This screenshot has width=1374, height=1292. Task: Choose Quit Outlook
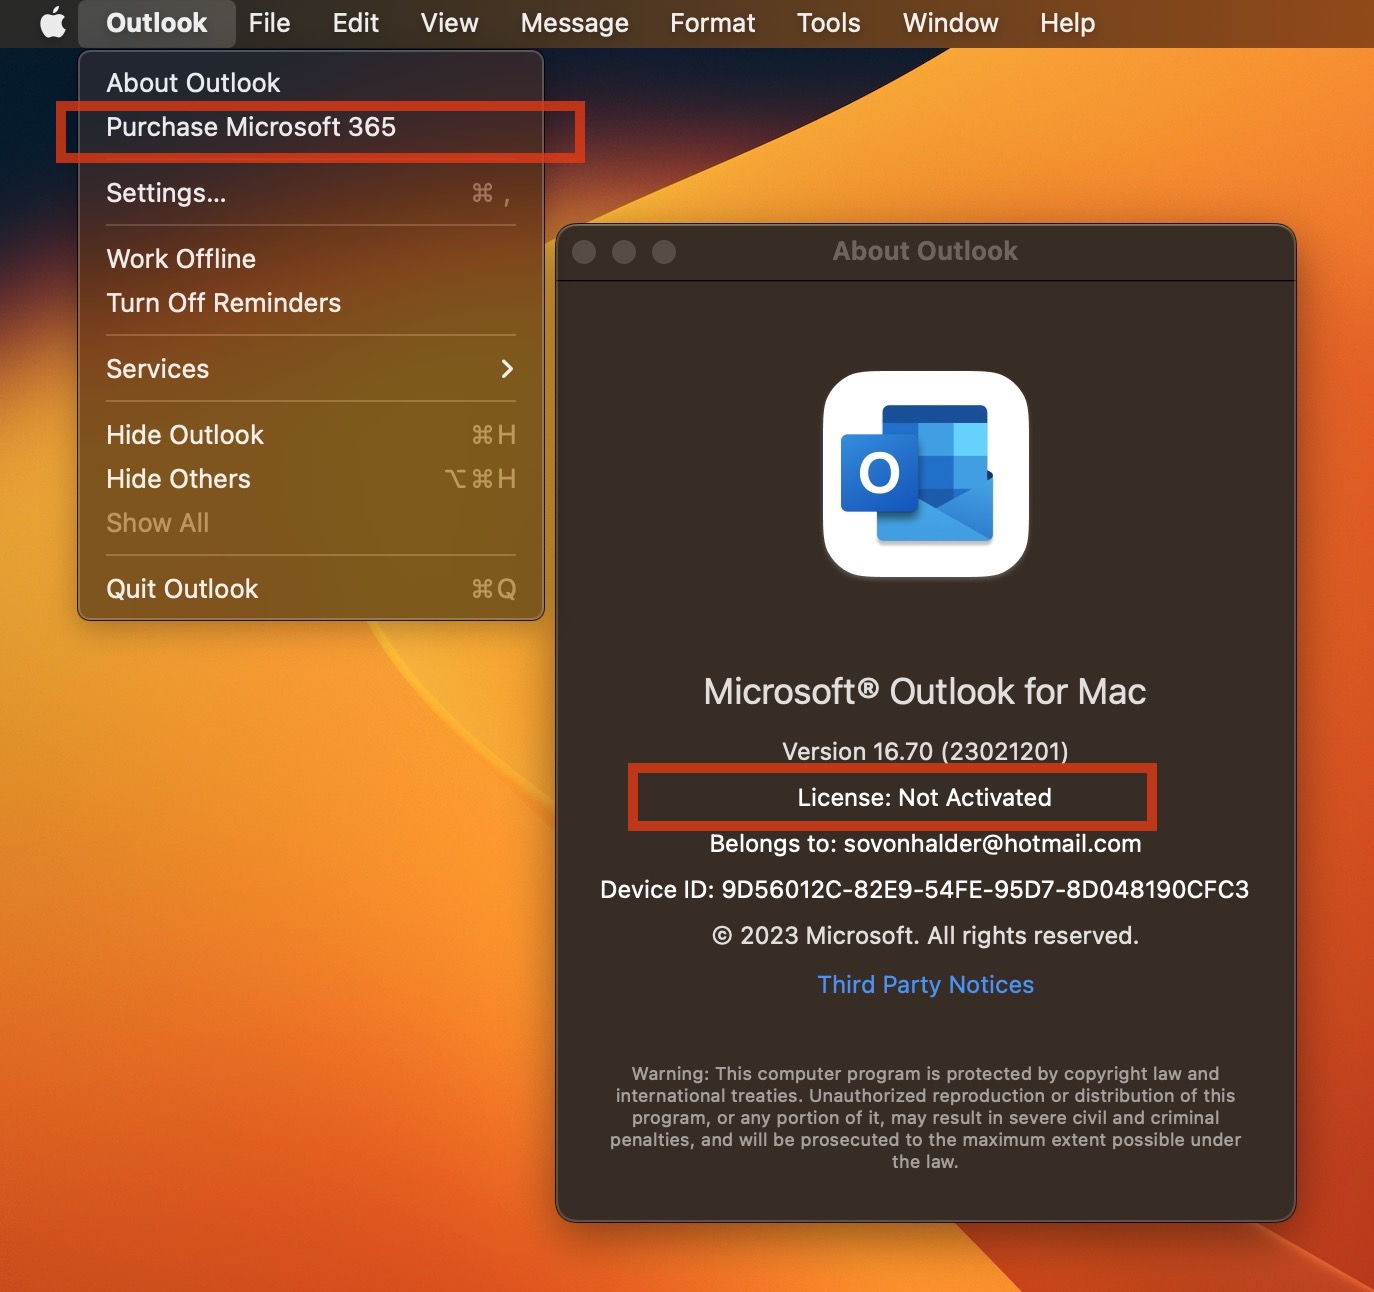[x=311, y=589]
